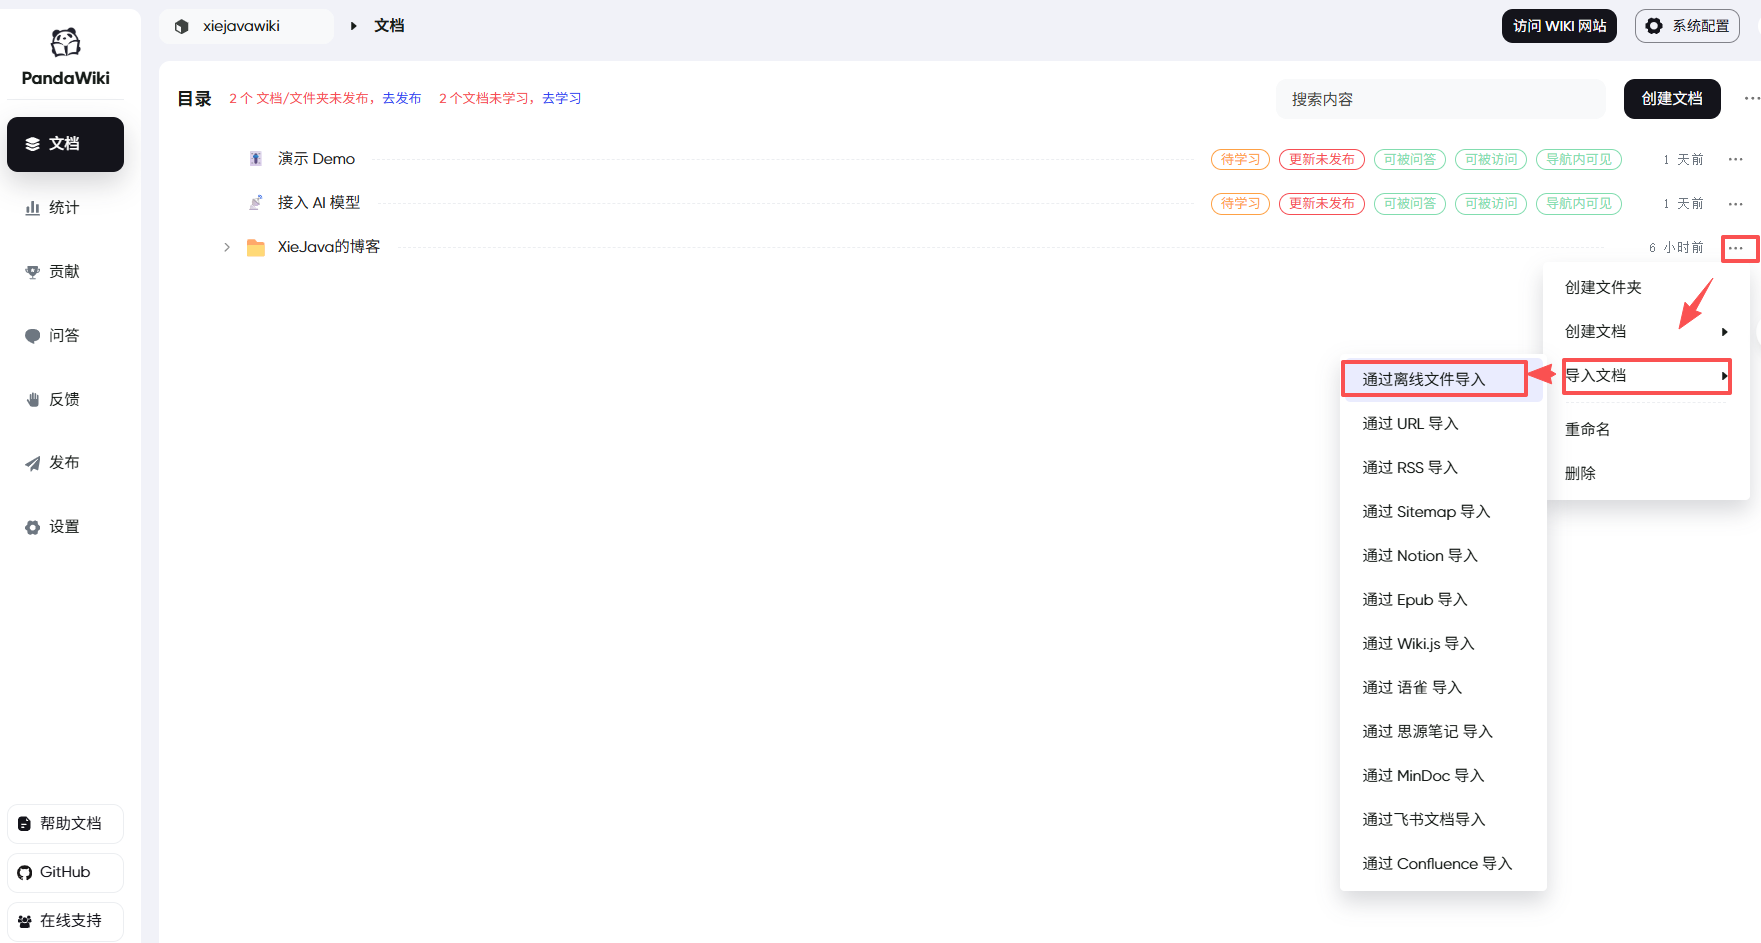Open the xiejavawiki knowledge base selector
This screenshot has width=1761, height=943.
coord(245,26)
